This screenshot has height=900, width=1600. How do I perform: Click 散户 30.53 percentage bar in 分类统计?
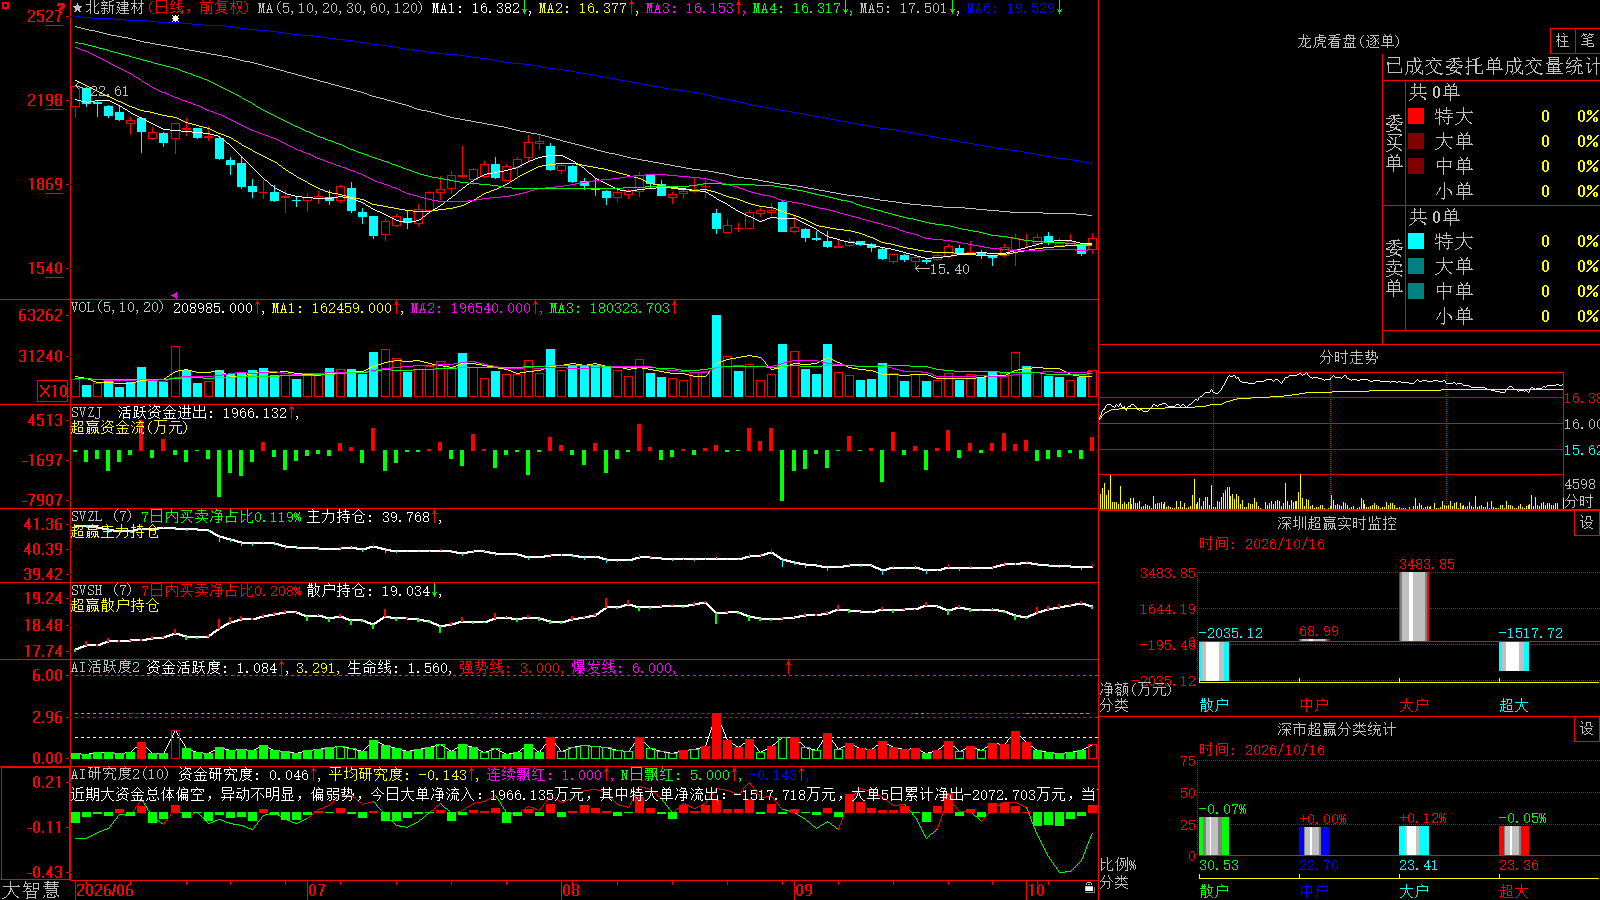point(1214,837)
